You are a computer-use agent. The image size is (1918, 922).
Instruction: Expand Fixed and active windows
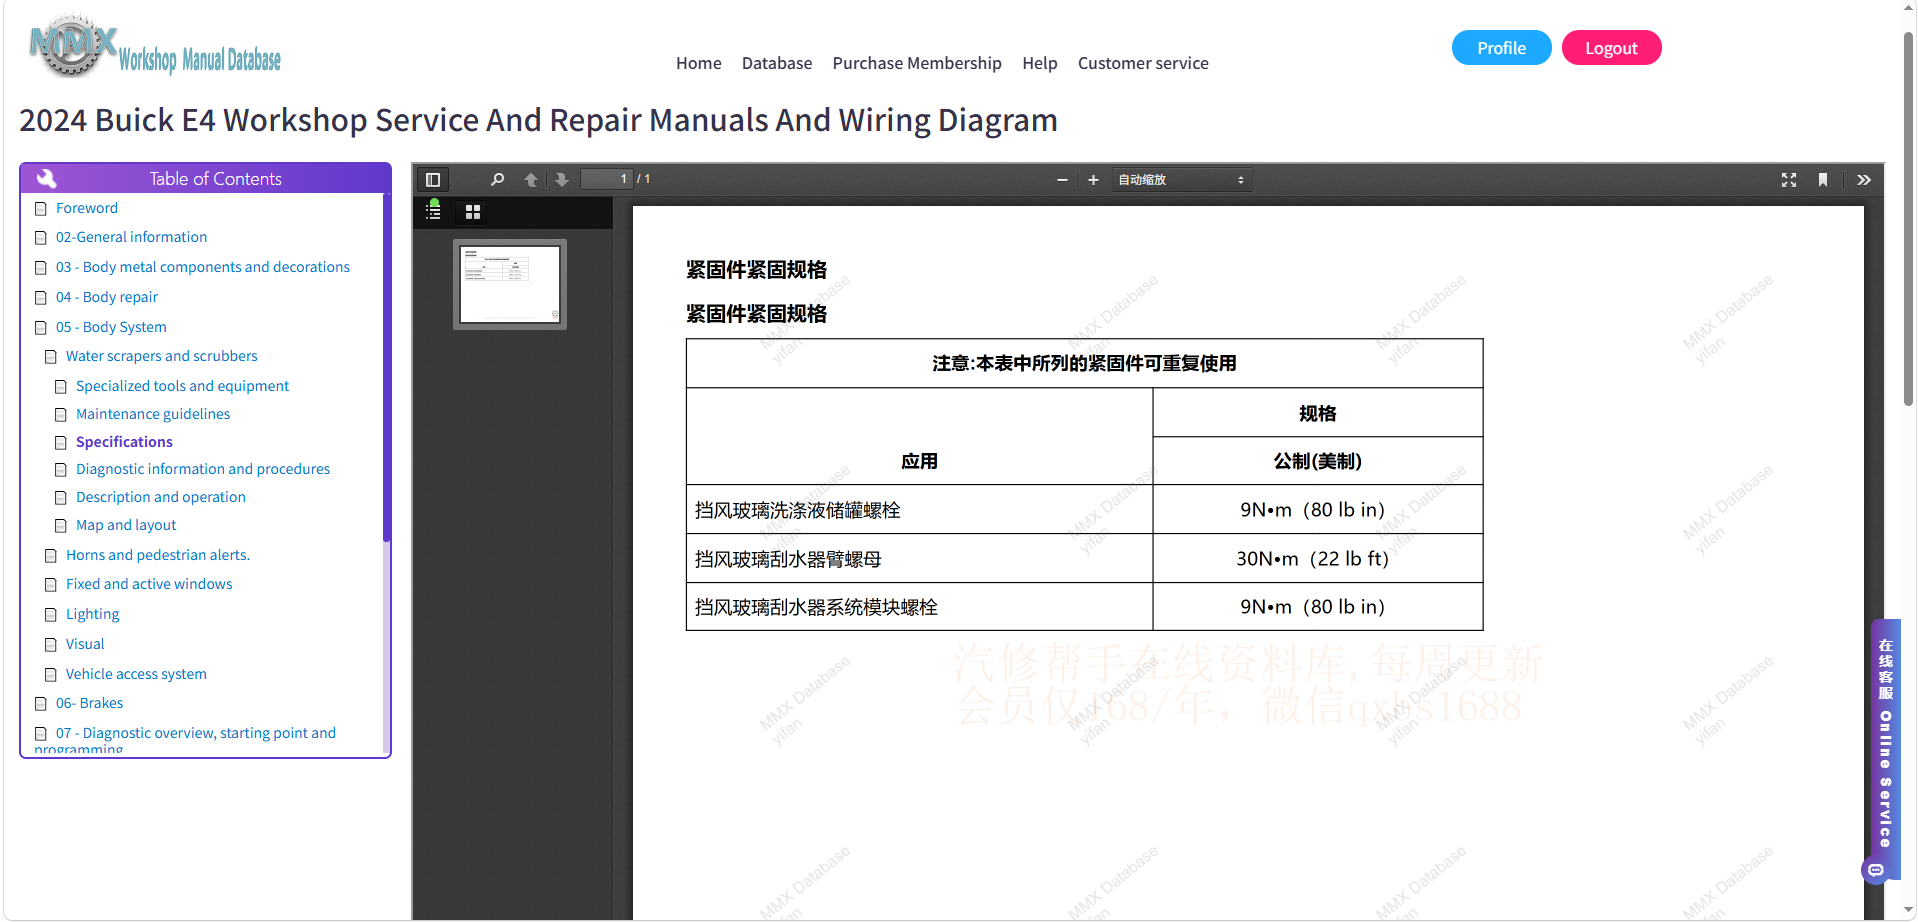coord(149,584)
